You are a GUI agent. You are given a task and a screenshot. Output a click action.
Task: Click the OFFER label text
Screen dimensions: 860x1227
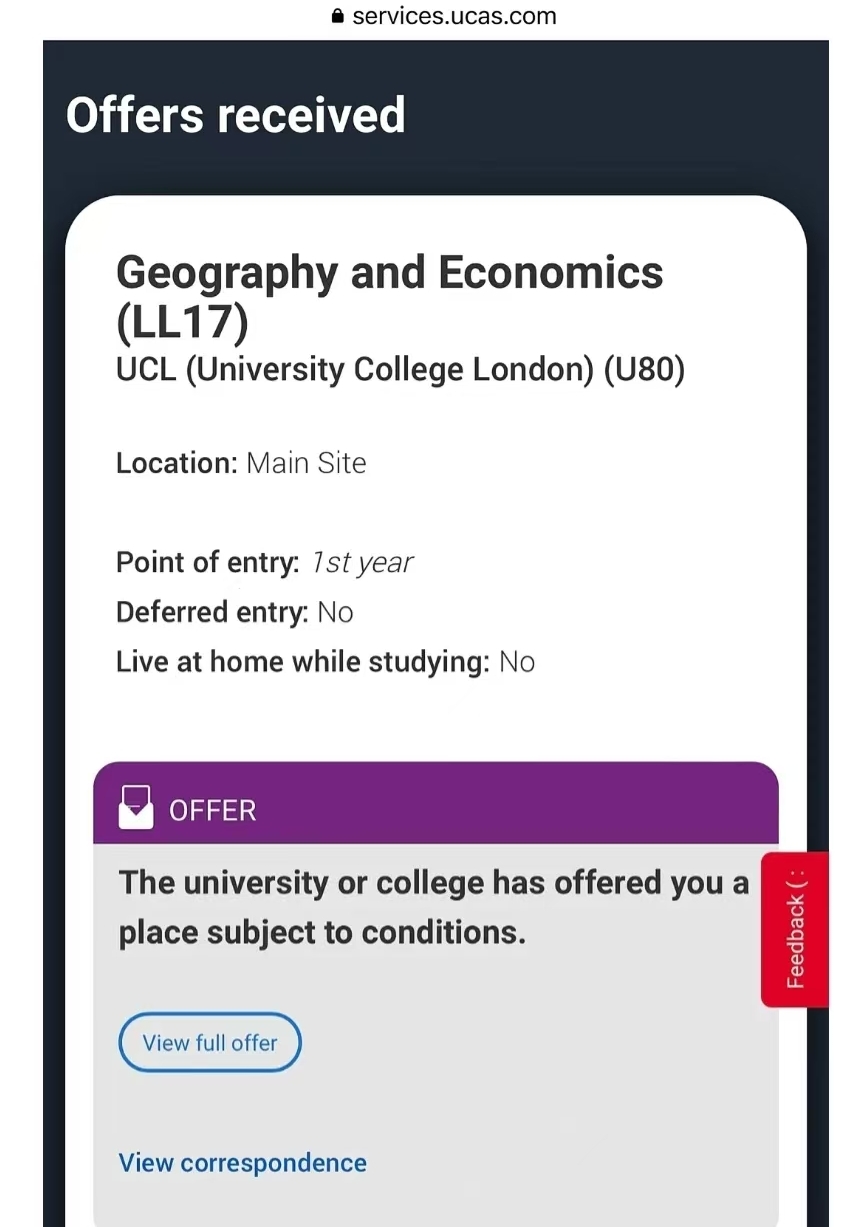coord(212,810)
